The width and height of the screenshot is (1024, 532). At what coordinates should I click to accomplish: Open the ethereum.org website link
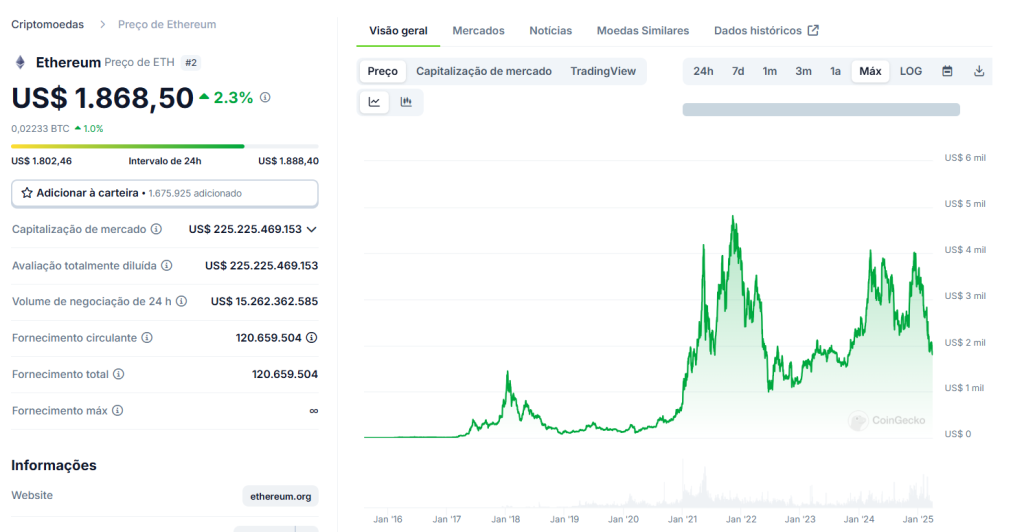pos(281,496)
